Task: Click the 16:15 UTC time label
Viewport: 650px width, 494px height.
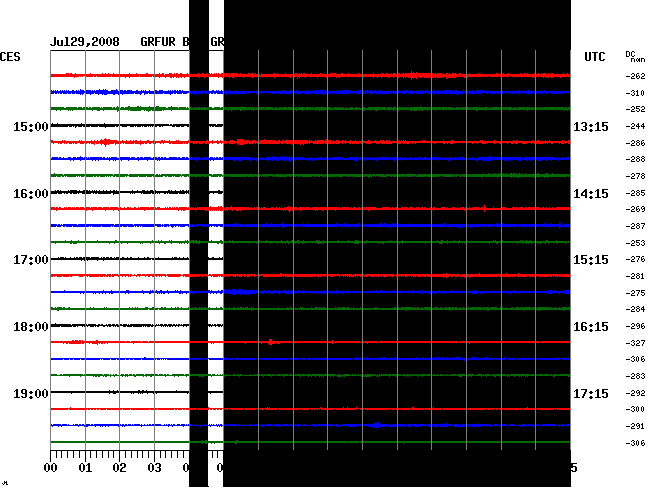Action: click(591, 327)
